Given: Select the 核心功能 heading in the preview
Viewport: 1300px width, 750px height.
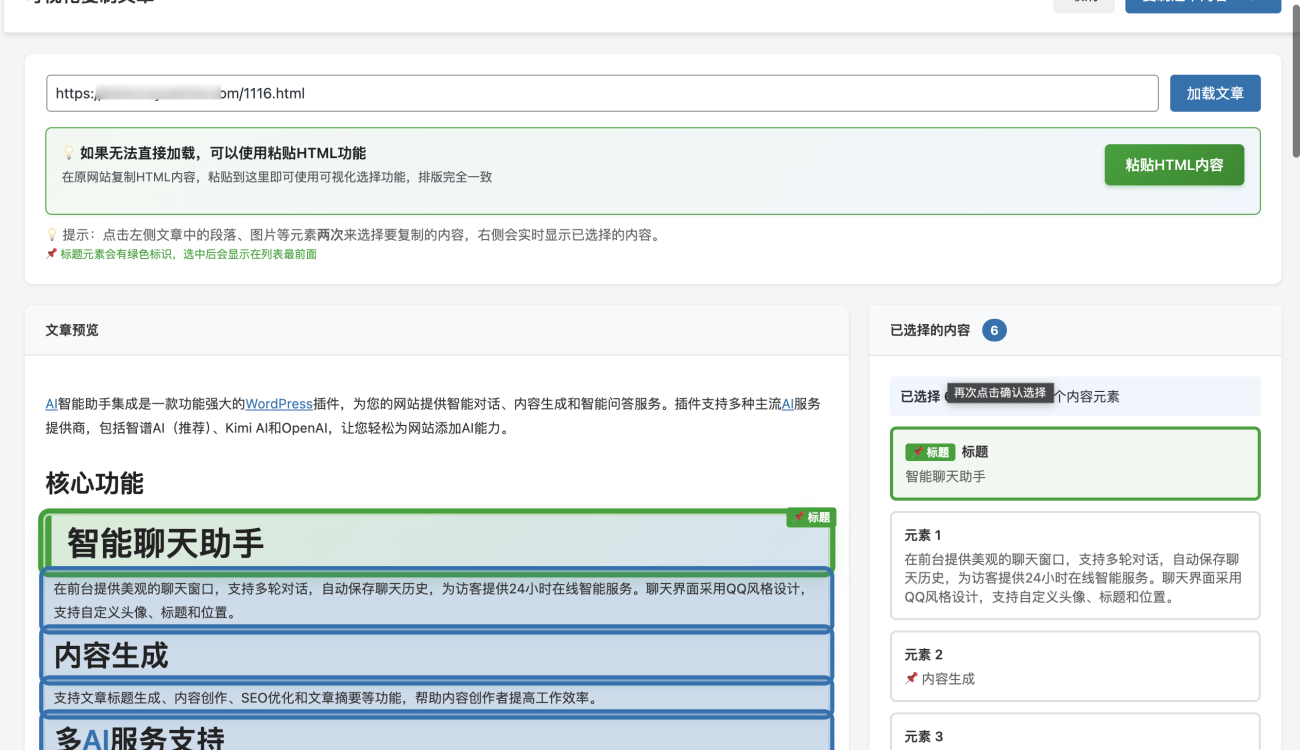Looking at the screenshot, I should (95, 484).
